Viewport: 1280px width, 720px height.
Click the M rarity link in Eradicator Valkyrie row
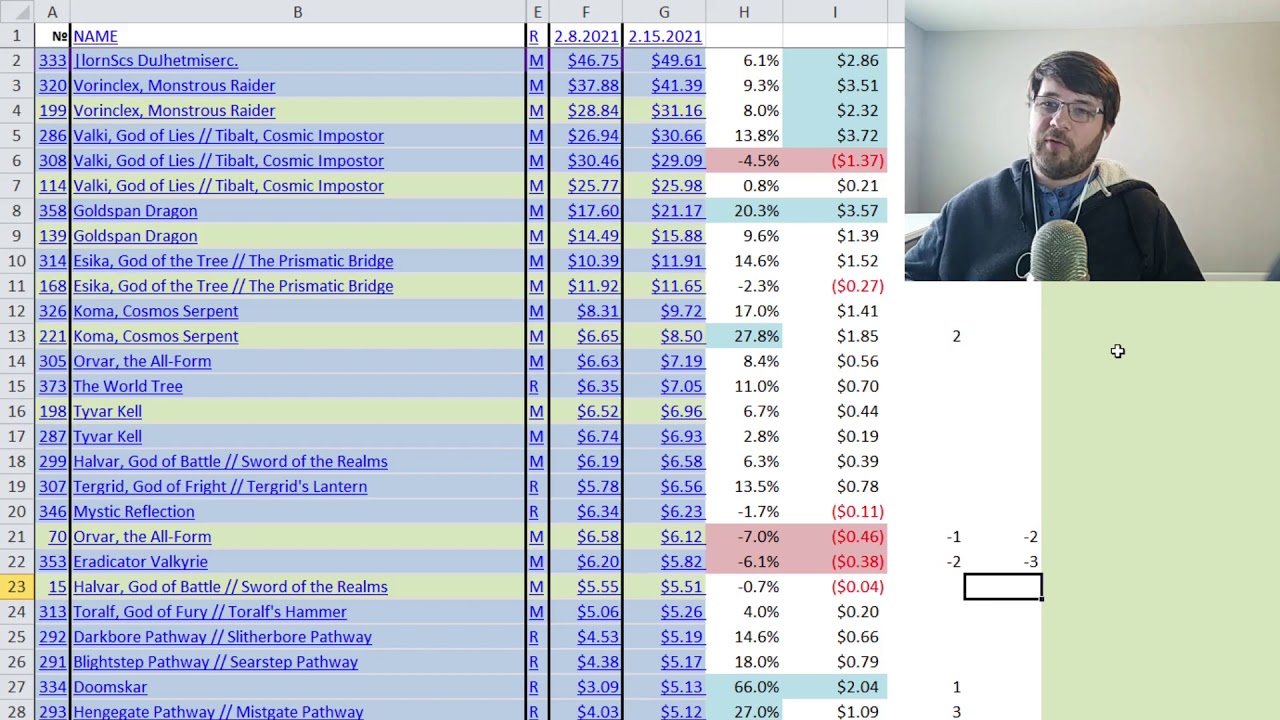click(536, 562)
